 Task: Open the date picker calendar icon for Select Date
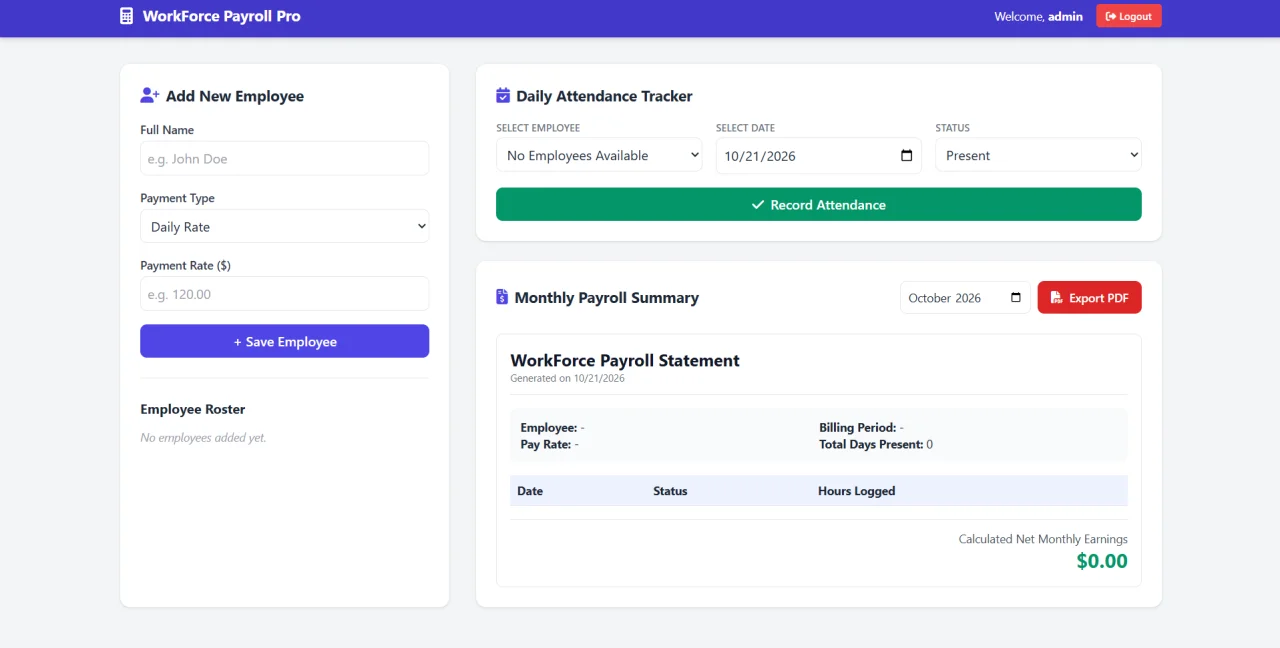click(907, 156)
